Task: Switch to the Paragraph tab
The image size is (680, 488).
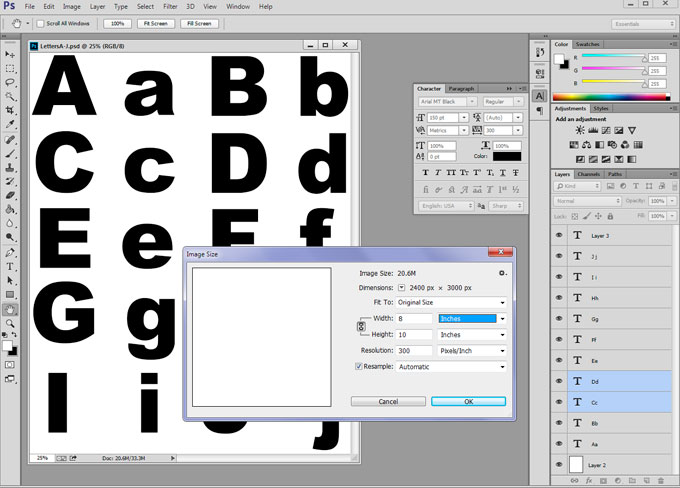Action: click(461, 88)
